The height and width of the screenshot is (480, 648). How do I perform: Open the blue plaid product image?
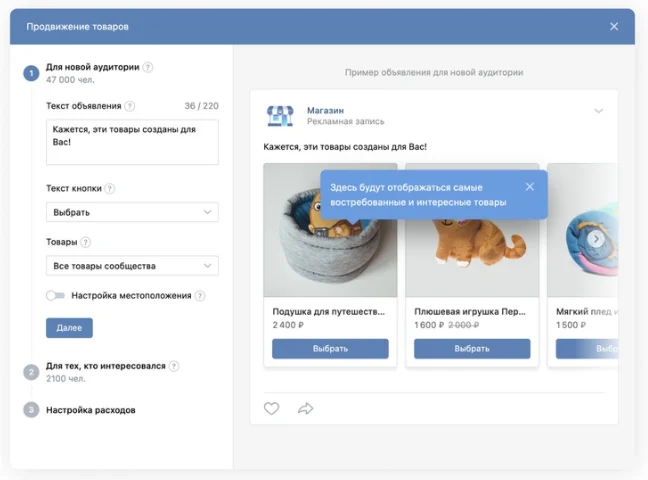point(583,230)
